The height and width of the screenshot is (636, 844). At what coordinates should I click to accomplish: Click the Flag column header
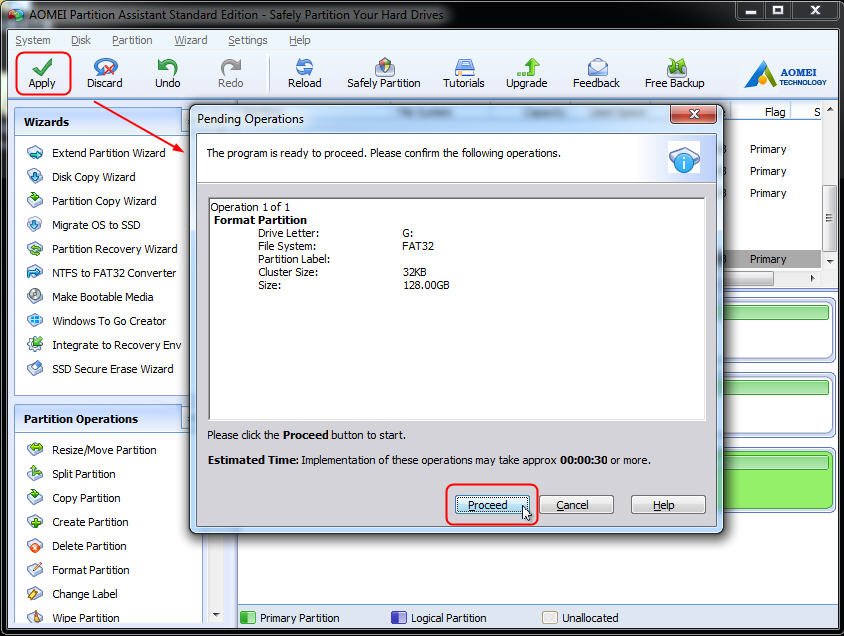(775, 112)
